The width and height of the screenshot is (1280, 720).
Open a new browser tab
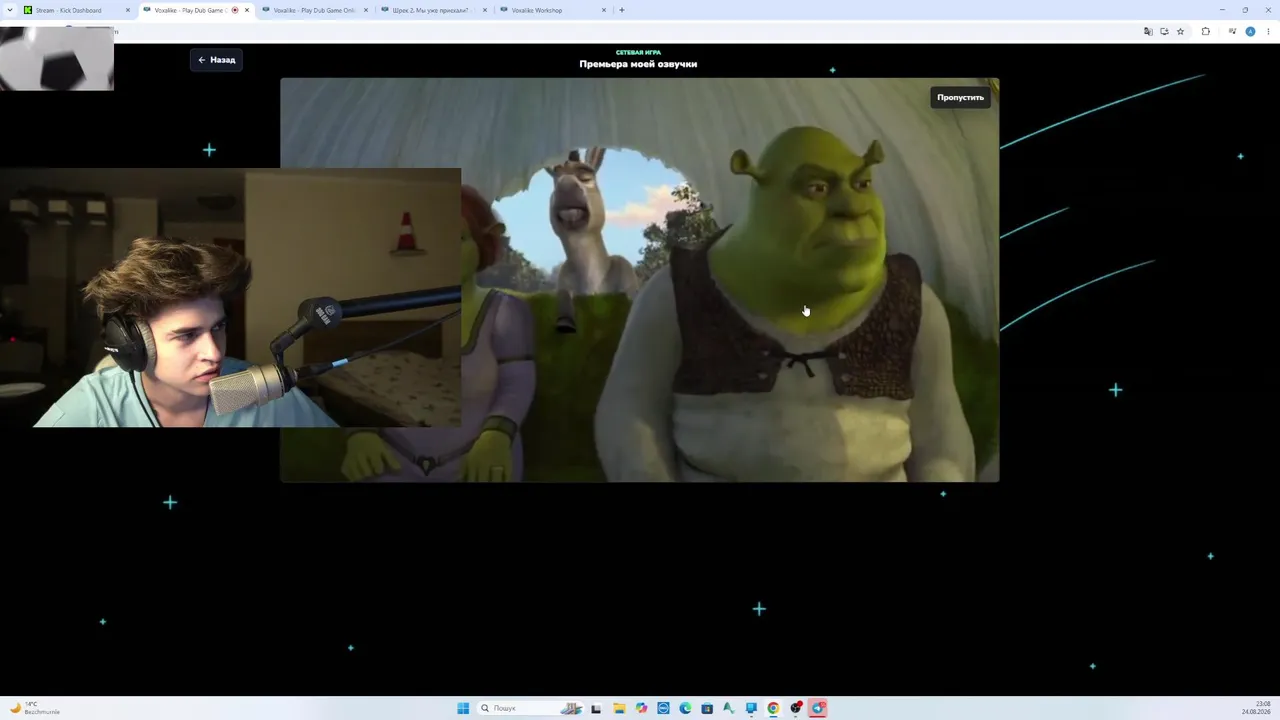[622, 10]
